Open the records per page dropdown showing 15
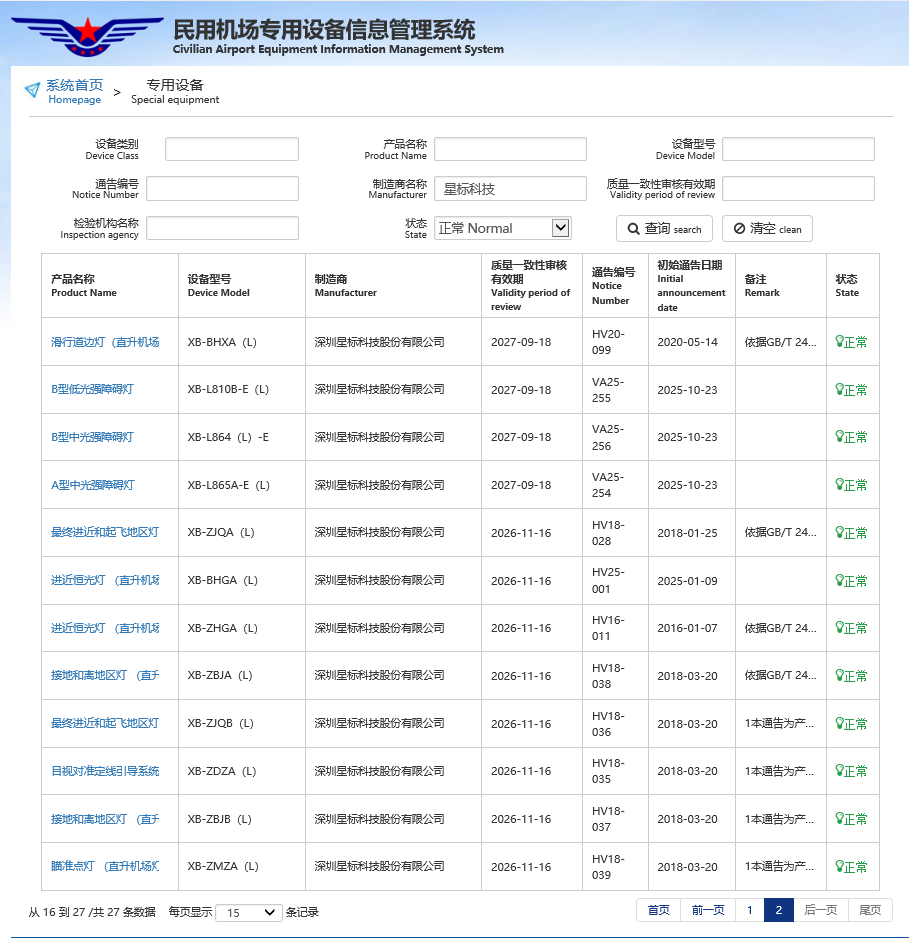Image resolution: width=909 pixels, height=938 pixels. 248,912
